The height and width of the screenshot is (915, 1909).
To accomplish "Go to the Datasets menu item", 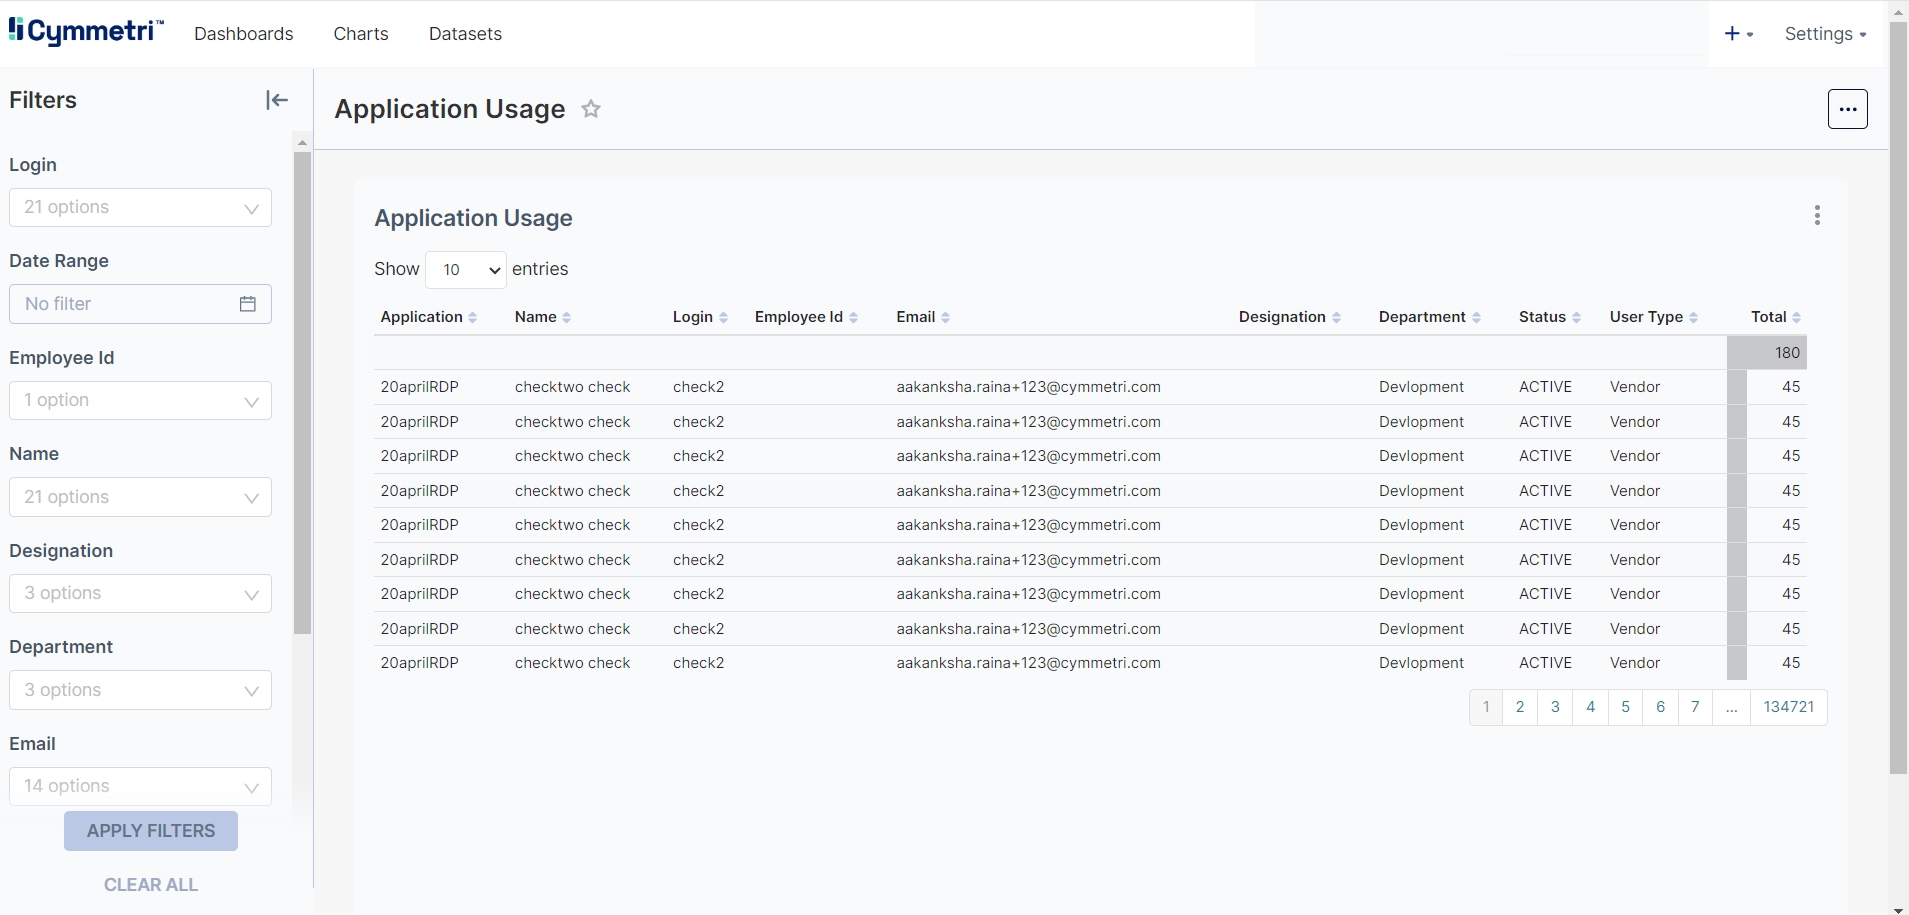I will [465, 34].
